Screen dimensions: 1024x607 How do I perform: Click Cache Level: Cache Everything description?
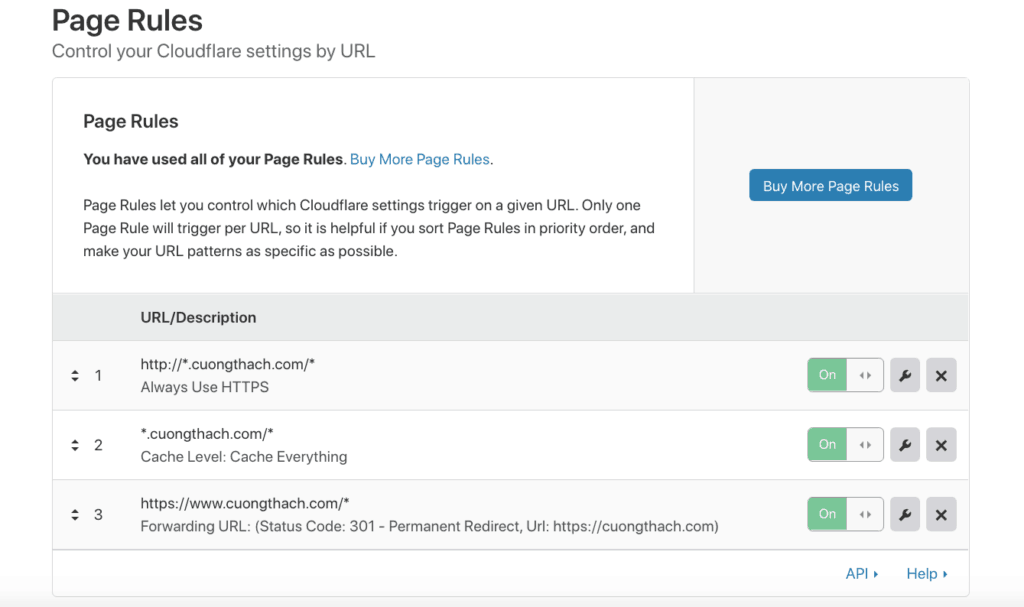pos(244,457)
